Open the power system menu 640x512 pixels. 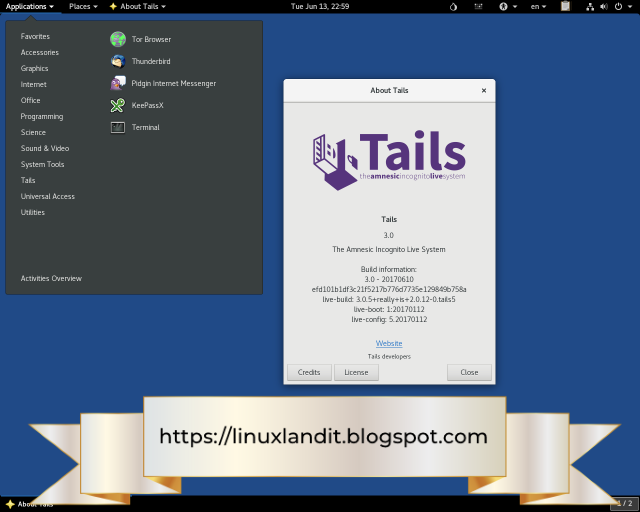coord(623,7)
